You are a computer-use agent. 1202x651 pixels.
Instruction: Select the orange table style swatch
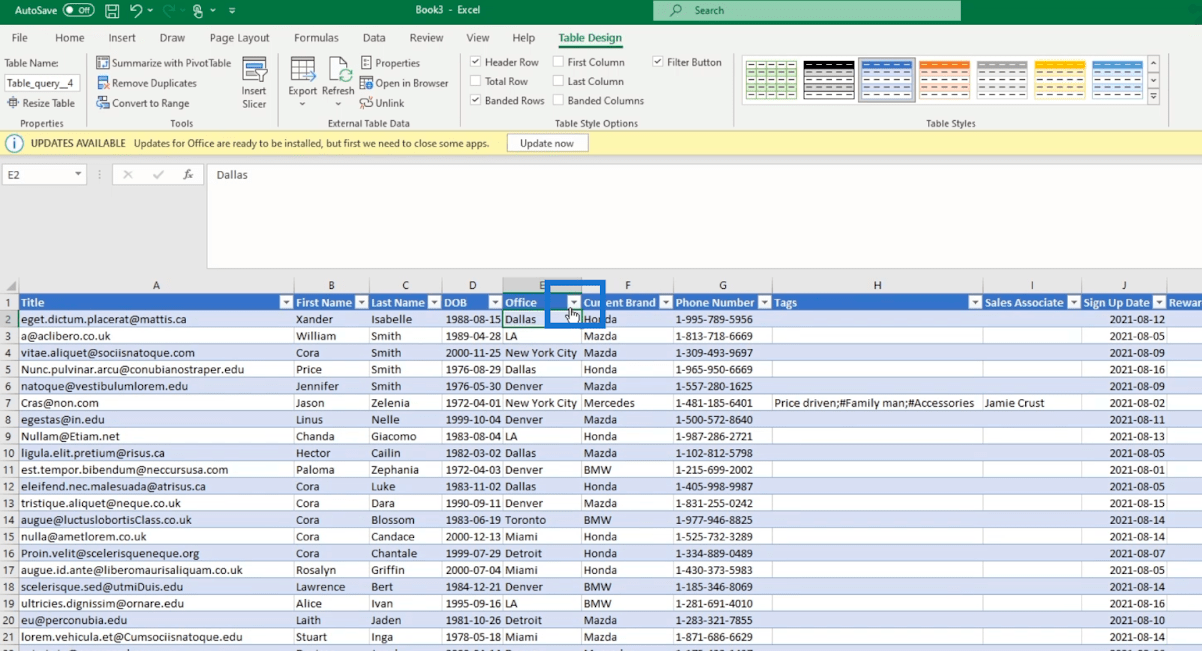click(944, 80)
